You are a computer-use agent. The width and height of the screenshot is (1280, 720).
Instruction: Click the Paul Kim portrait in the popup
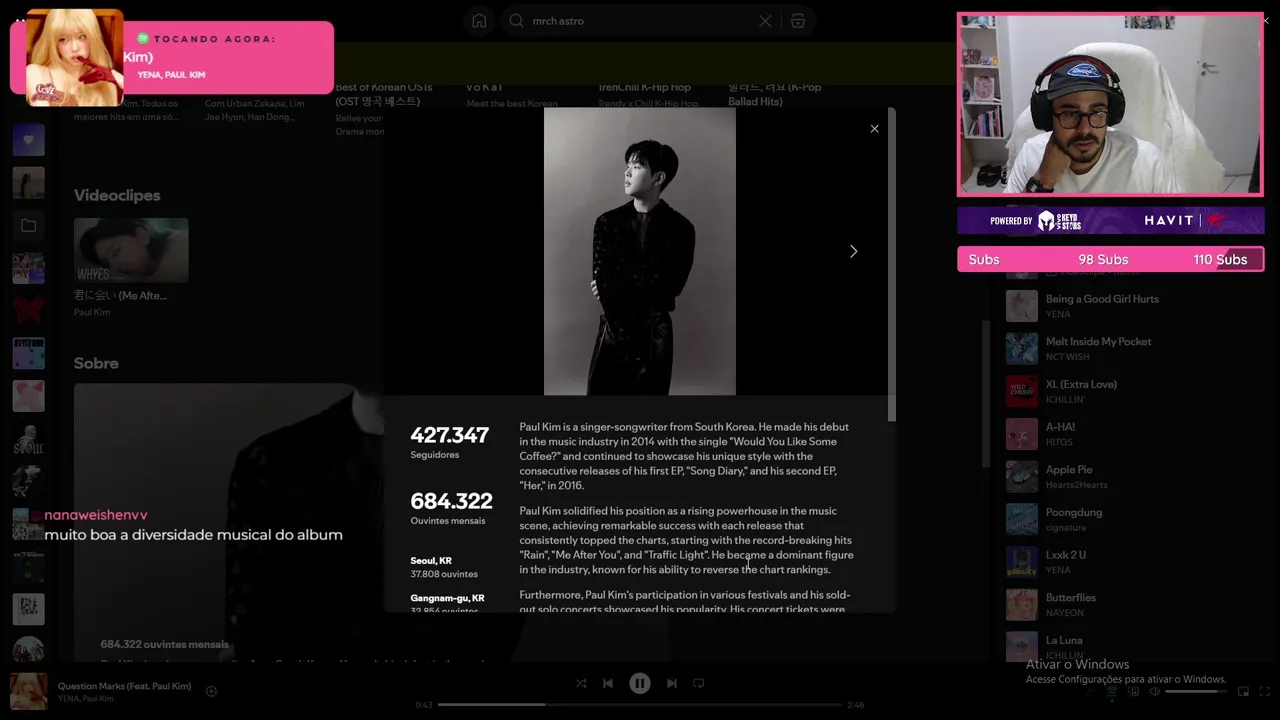[x=640, y=251]
